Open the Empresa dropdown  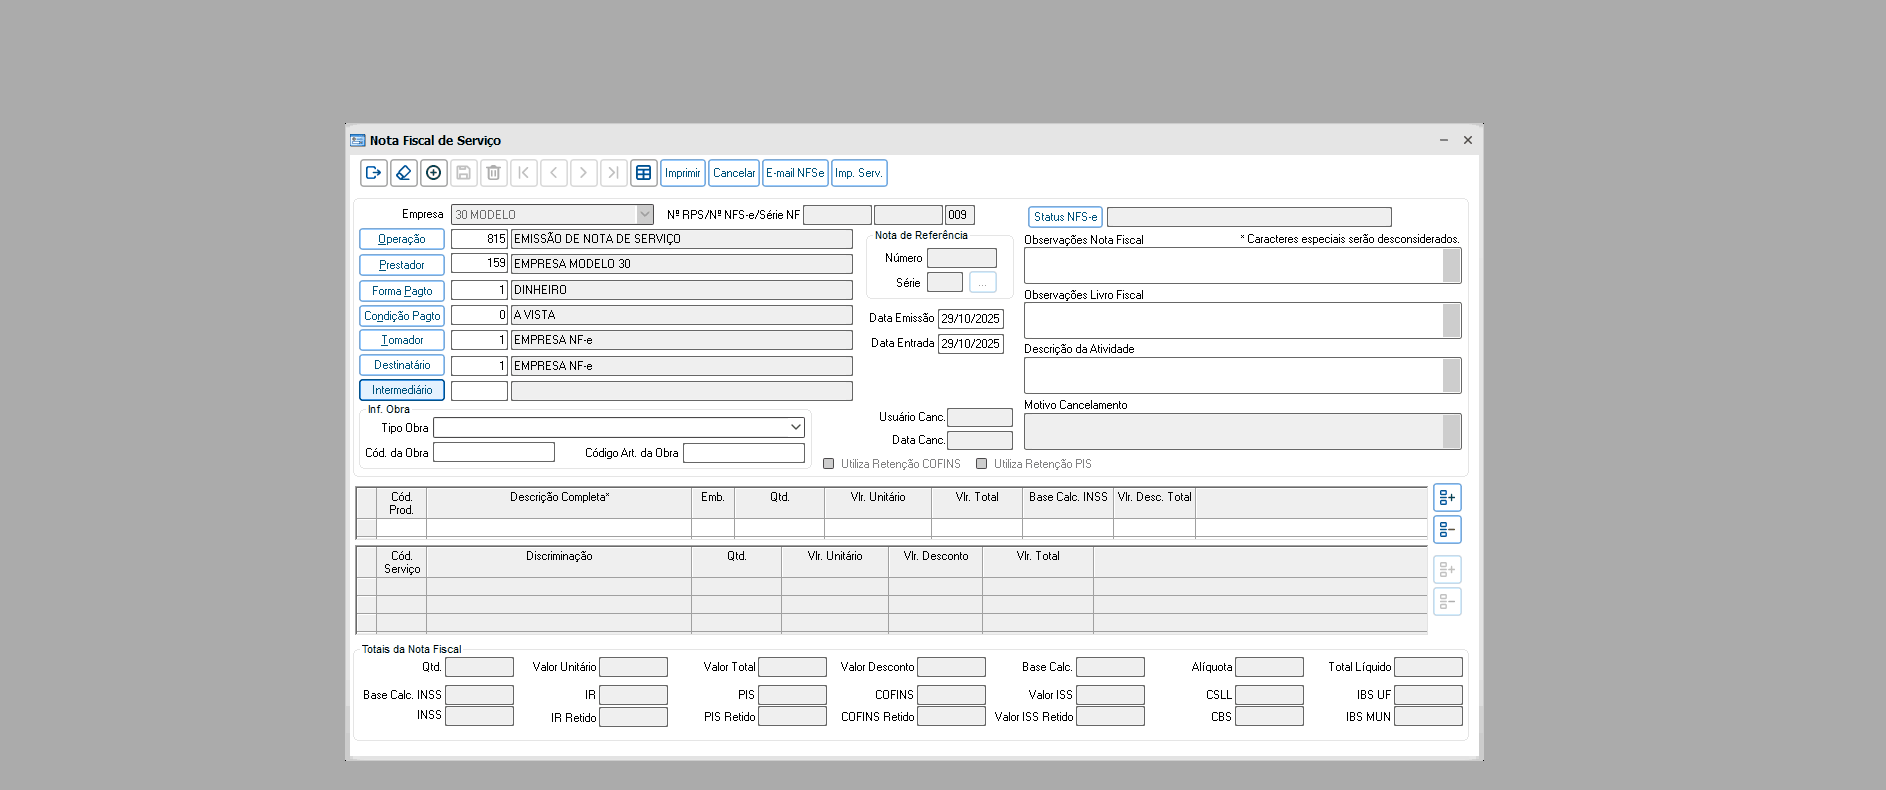pos(645,215)
